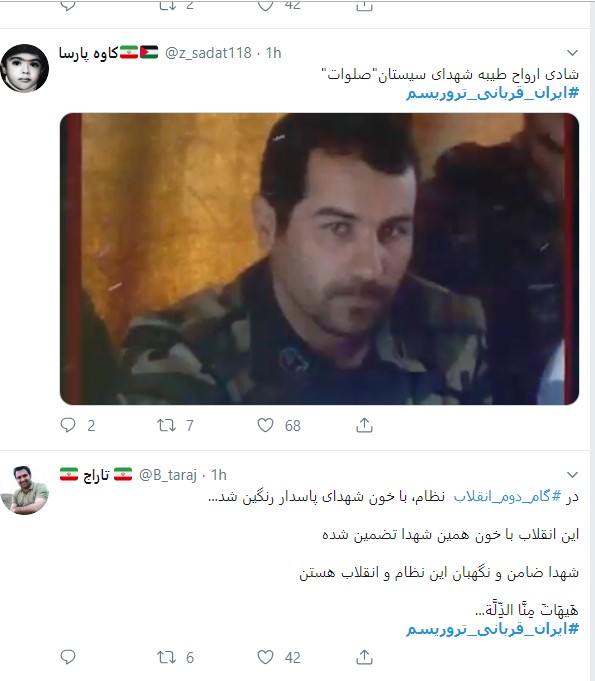The width and height of the screenshot is (595, 681).
Task: Open the B_taraj tweet options chevron
Action: (572, 475)
